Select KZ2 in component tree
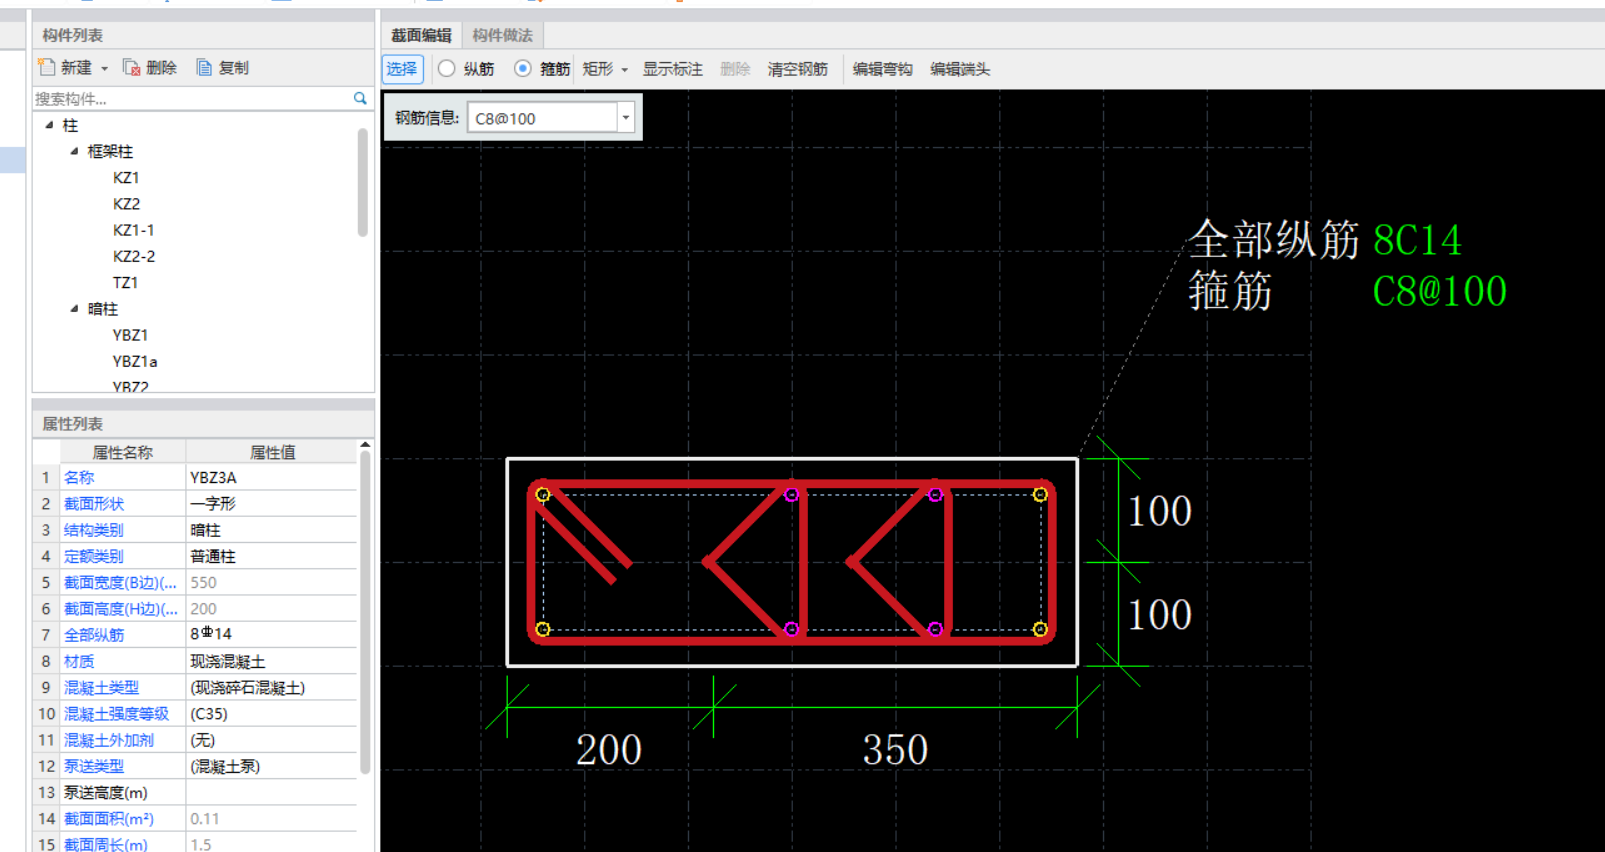 [x=126, y=203]
